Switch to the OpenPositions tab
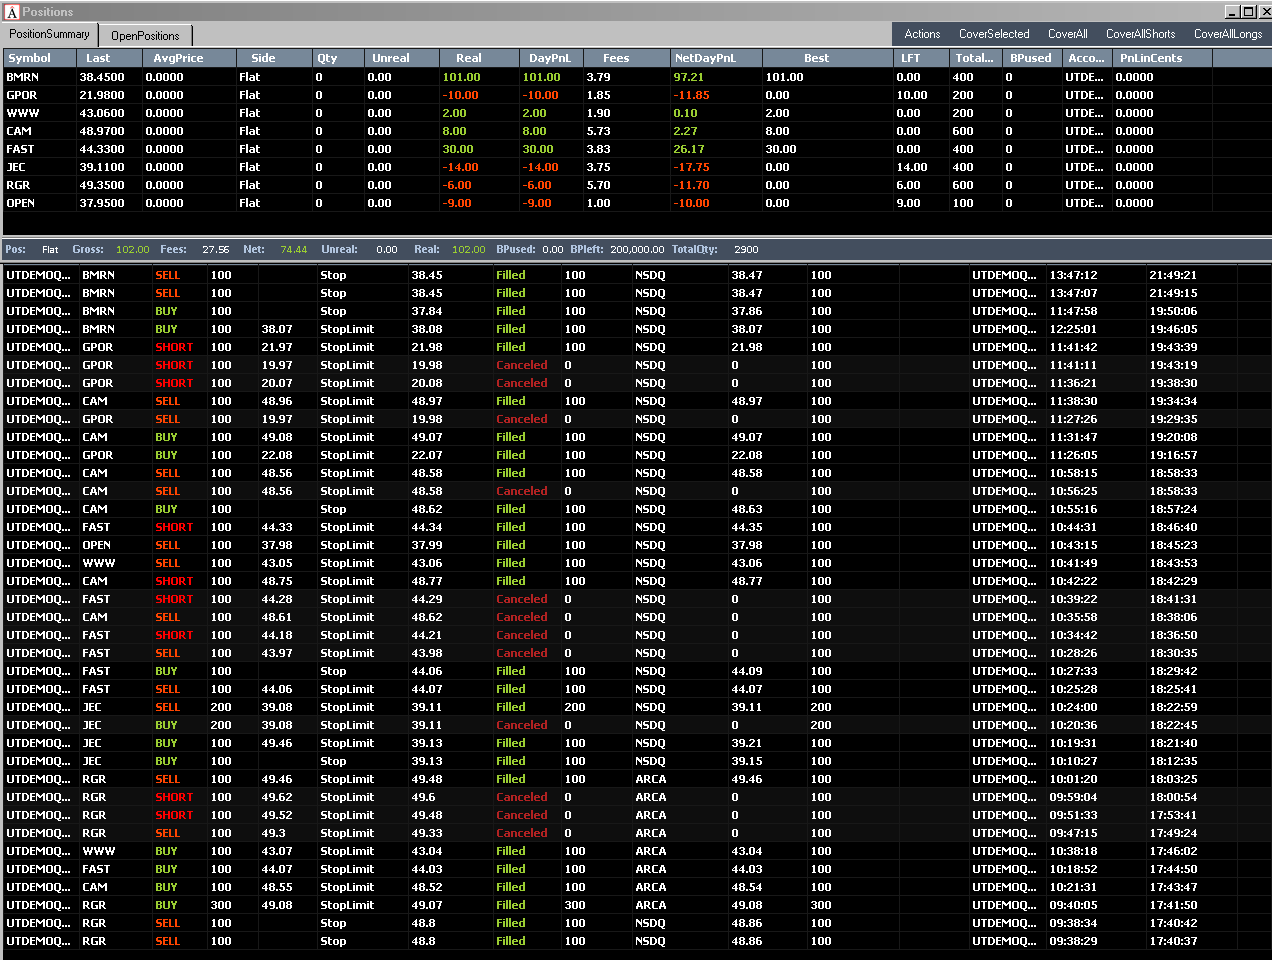The height and width of the screenshot is (960, 1272). (145, 35)
